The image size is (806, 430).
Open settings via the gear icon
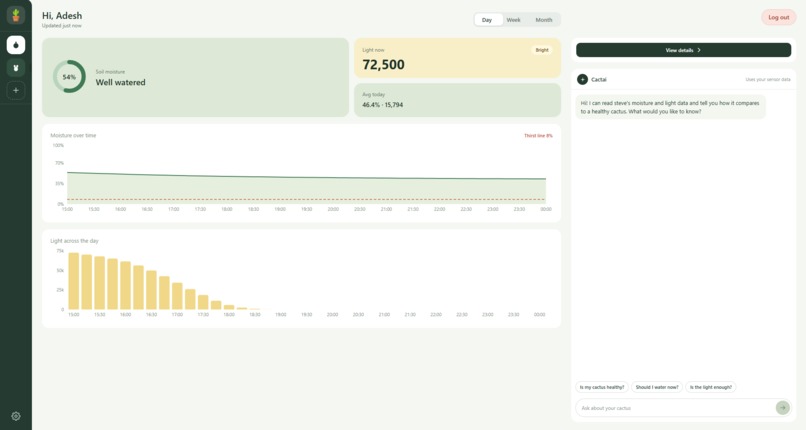[16, 416]
